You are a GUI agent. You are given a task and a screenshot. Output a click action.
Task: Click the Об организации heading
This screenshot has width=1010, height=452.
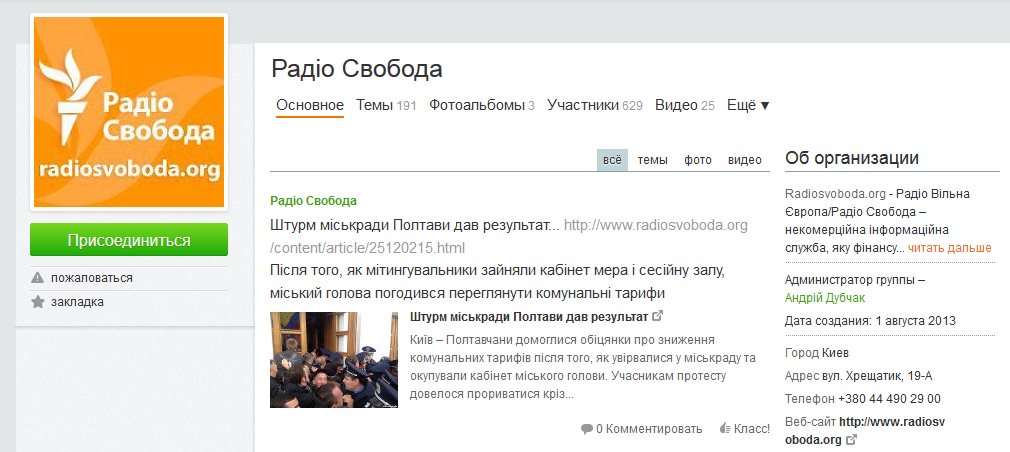click(x=852, y=158)
